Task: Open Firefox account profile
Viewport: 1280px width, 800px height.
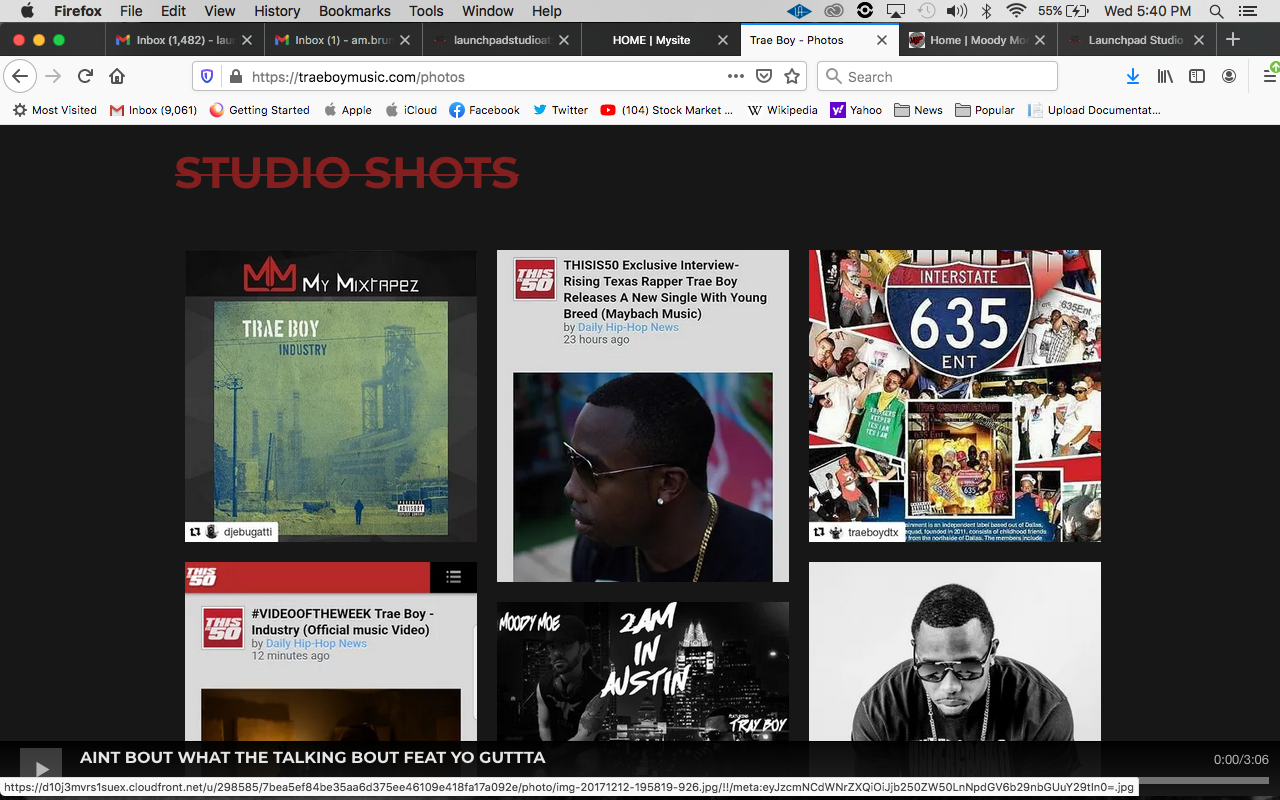Action: (1229, 76)
